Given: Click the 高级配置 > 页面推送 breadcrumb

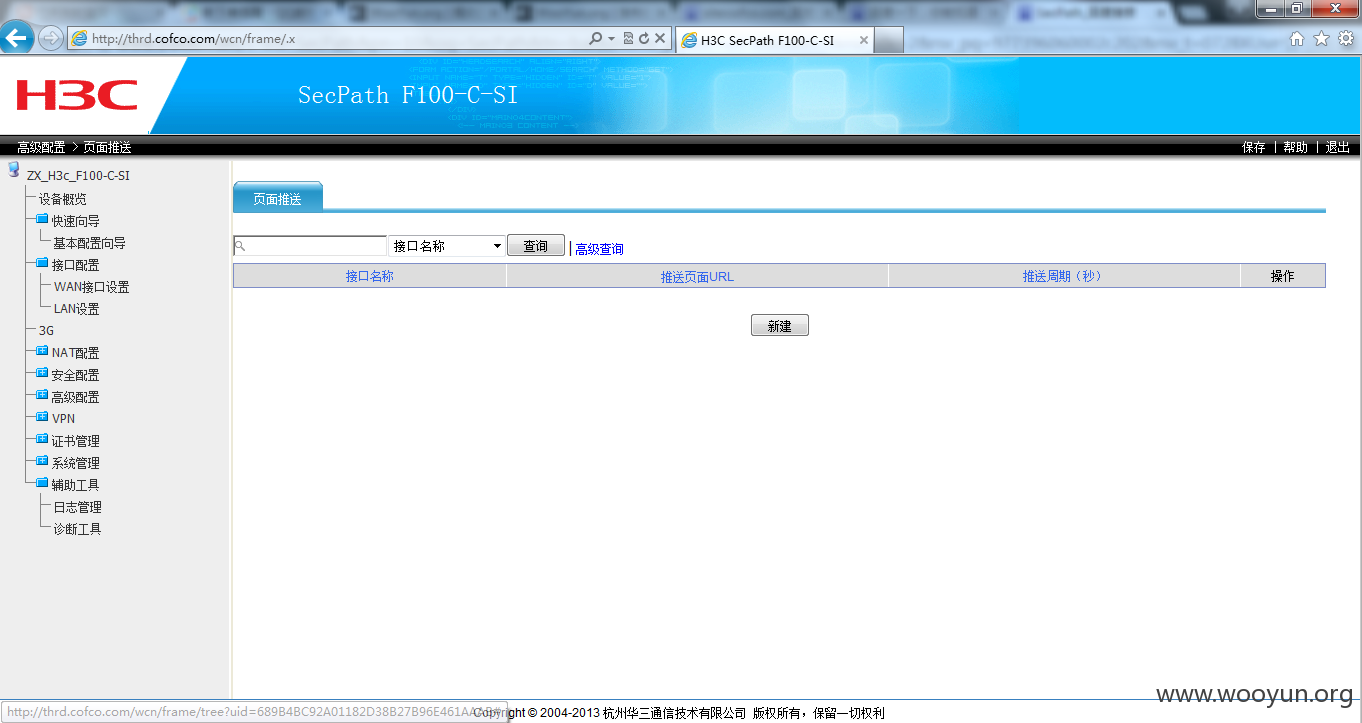Looking at the screenshot, I should [x=74, y=147].
